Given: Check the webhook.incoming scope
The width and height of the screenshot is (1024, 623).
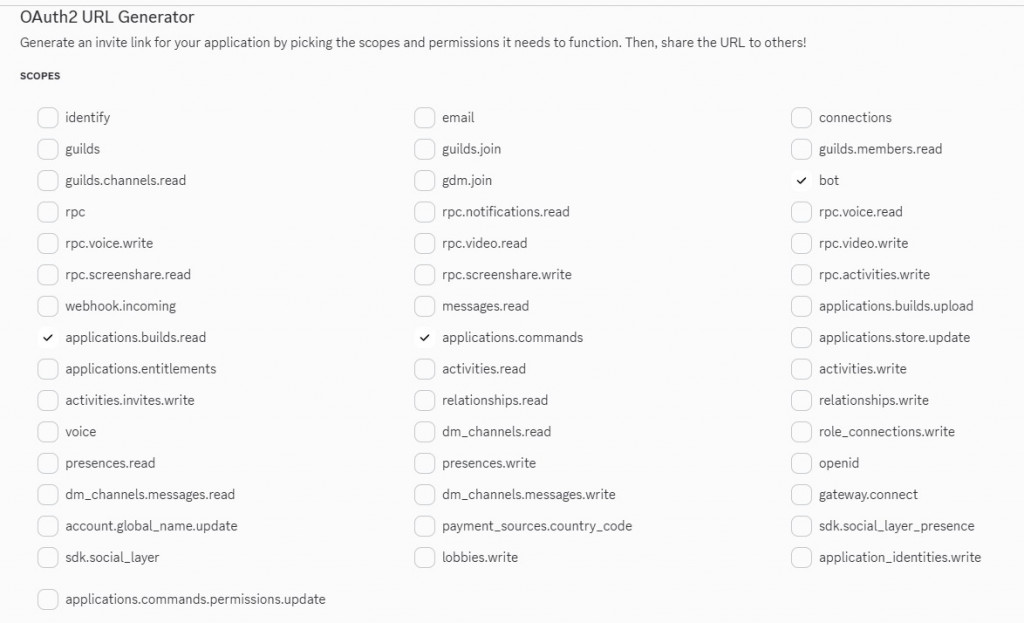Looking at the screenshot, I should [x=48, y=306].
